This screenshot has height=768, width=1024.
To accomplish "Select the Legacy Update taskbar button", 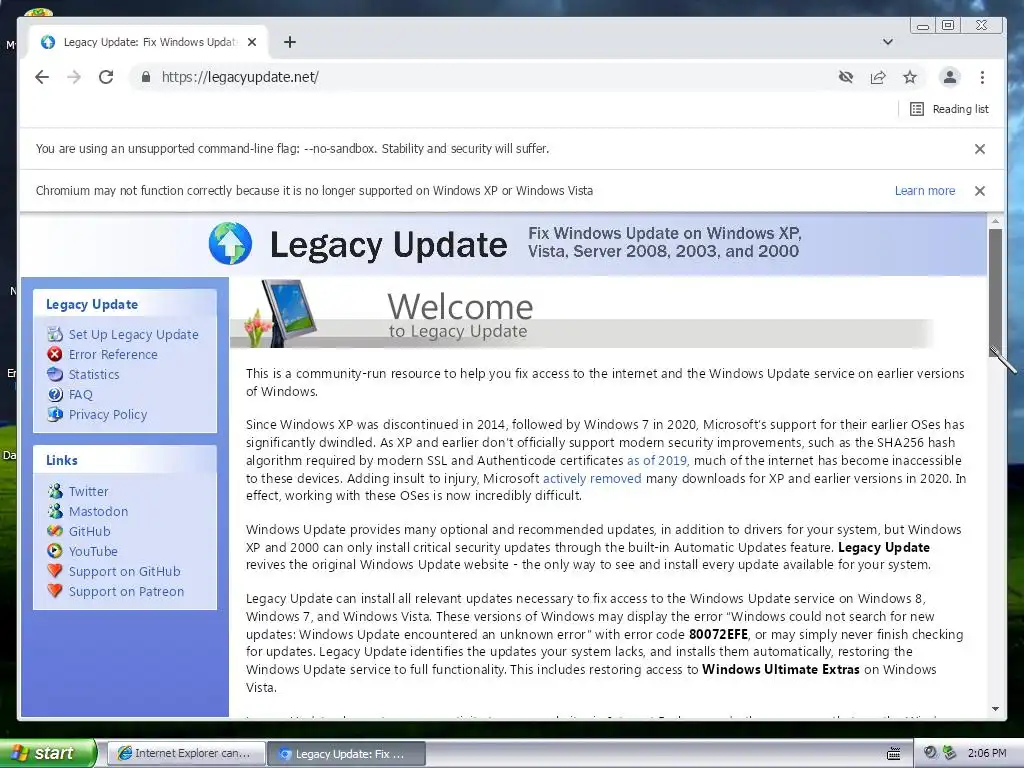I will (346, 754).
